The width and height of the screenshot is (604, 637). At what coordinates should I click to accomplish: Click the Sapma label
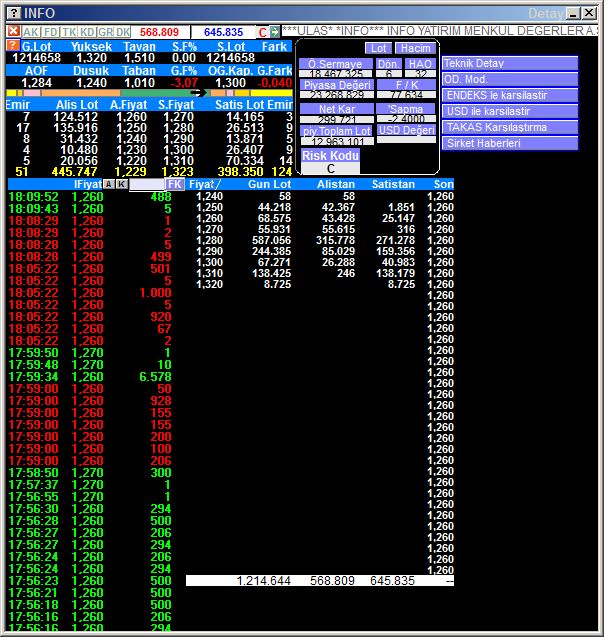tap(406, 109)
